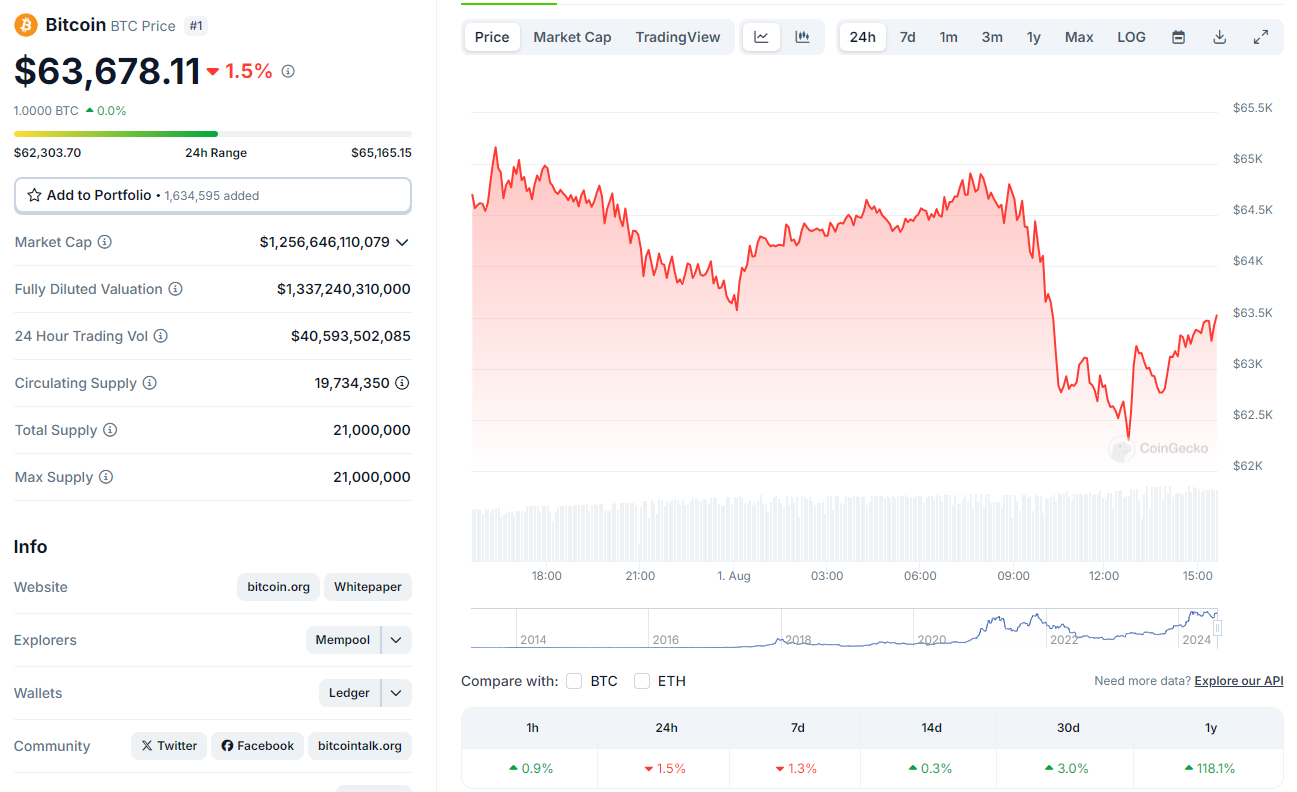Open the Ledger wallets dropdown arrow
This screenshot has width=1297, height=792.
(397, 693)
